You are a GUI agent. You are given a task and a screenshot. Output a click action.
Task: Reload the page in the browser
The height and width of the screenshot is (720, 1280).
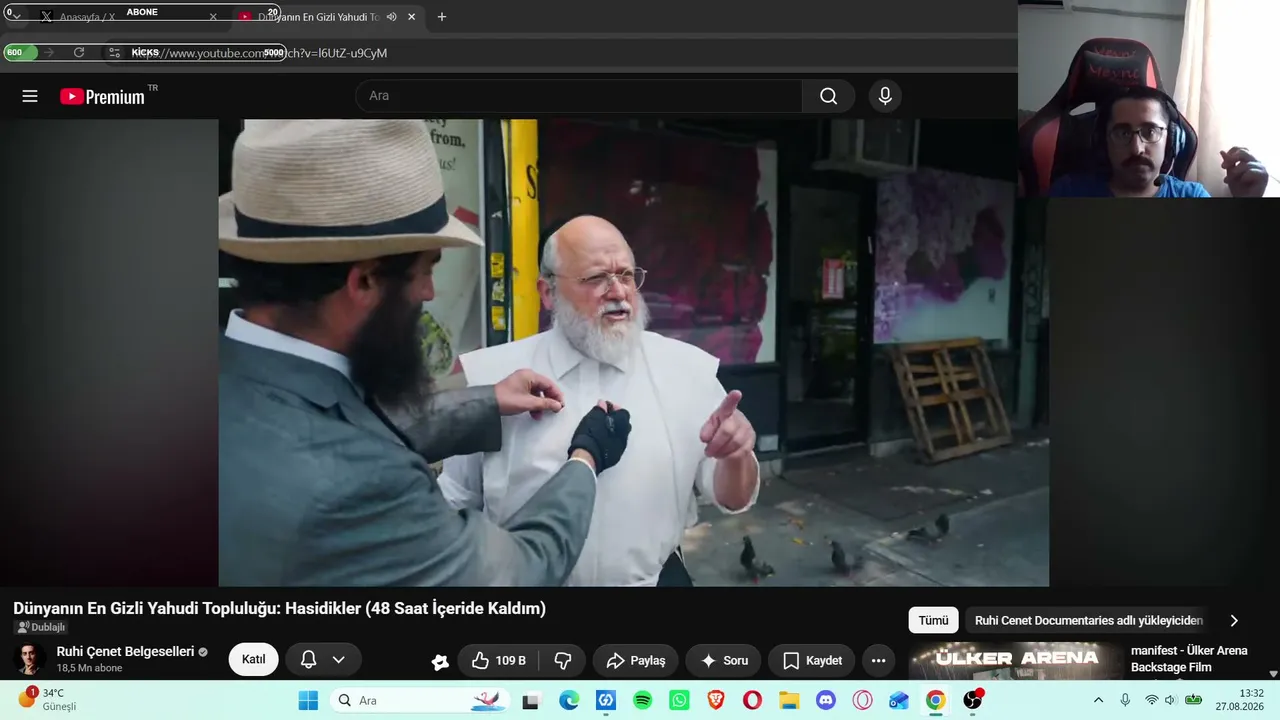79,52
